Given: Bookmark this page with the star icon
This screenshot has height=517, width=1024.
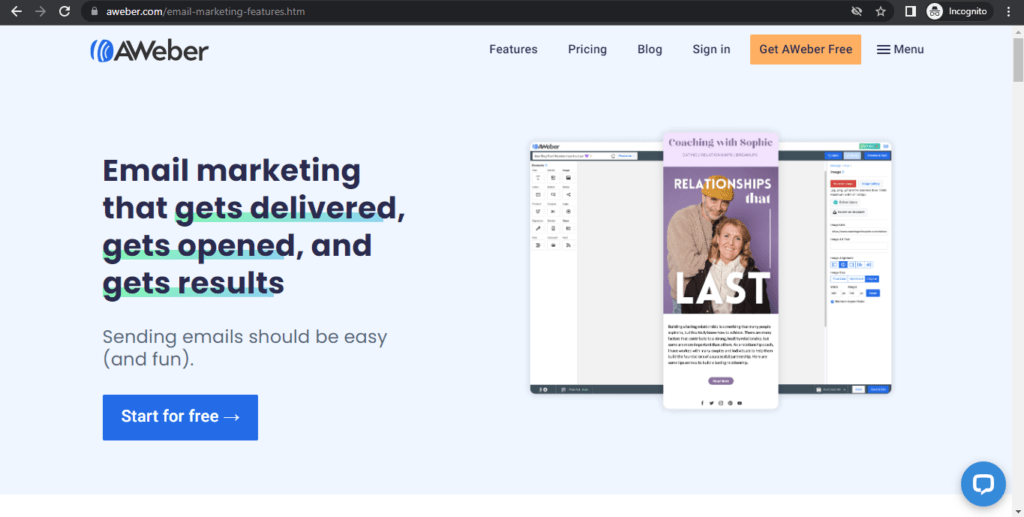Looking at the screenshot, I should (x=881, y=12).
